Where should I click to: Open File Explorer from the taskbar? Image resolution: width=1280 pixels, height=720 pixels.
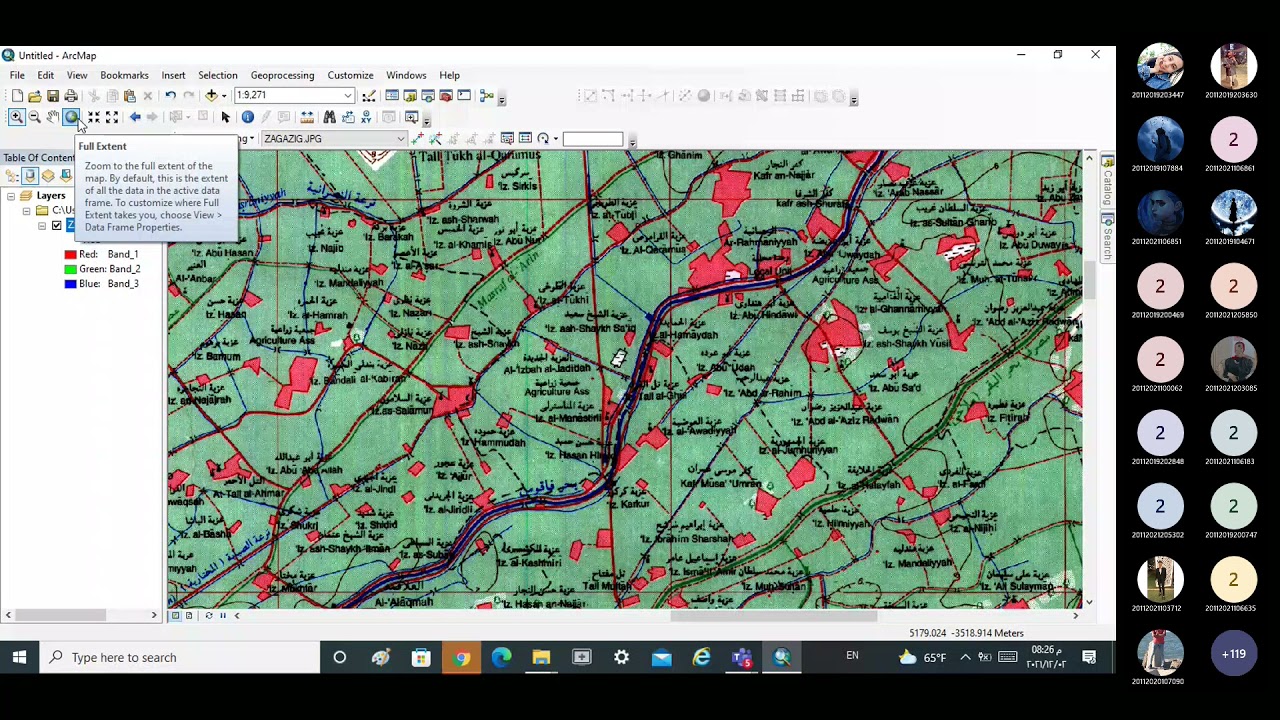click(541, 657)
